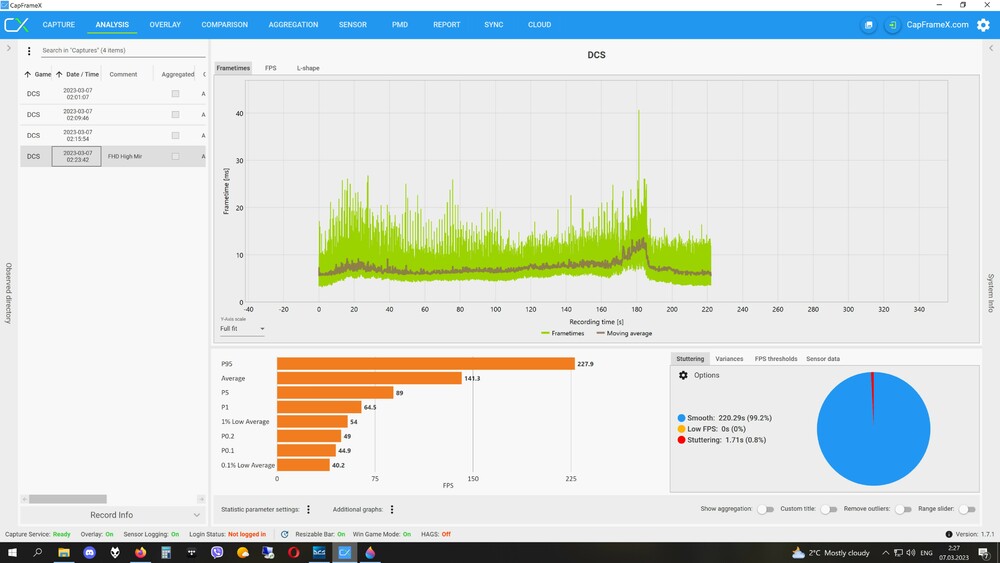Viewport: 1000px width, 563px height.
Task: Open the settings gear in header
Action: [983, 25]
